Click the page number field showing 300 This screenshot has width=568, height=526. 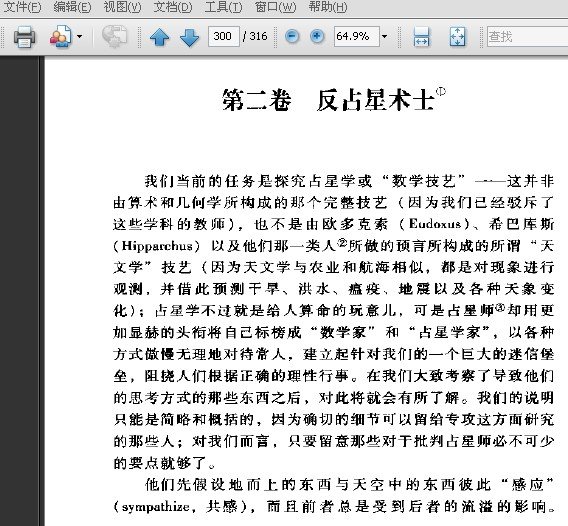(x=224, y=36)
